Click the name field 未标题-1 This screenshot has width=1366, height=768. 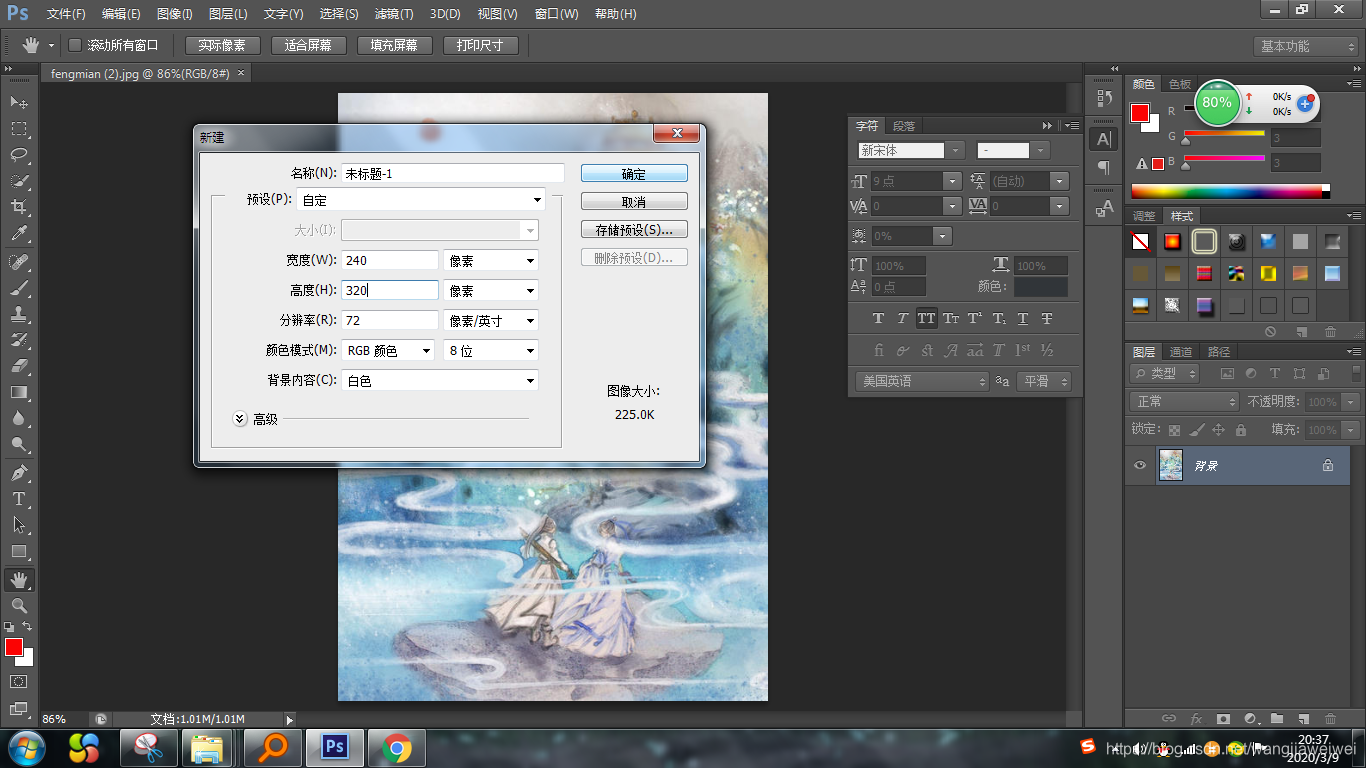tap(453, 174)
